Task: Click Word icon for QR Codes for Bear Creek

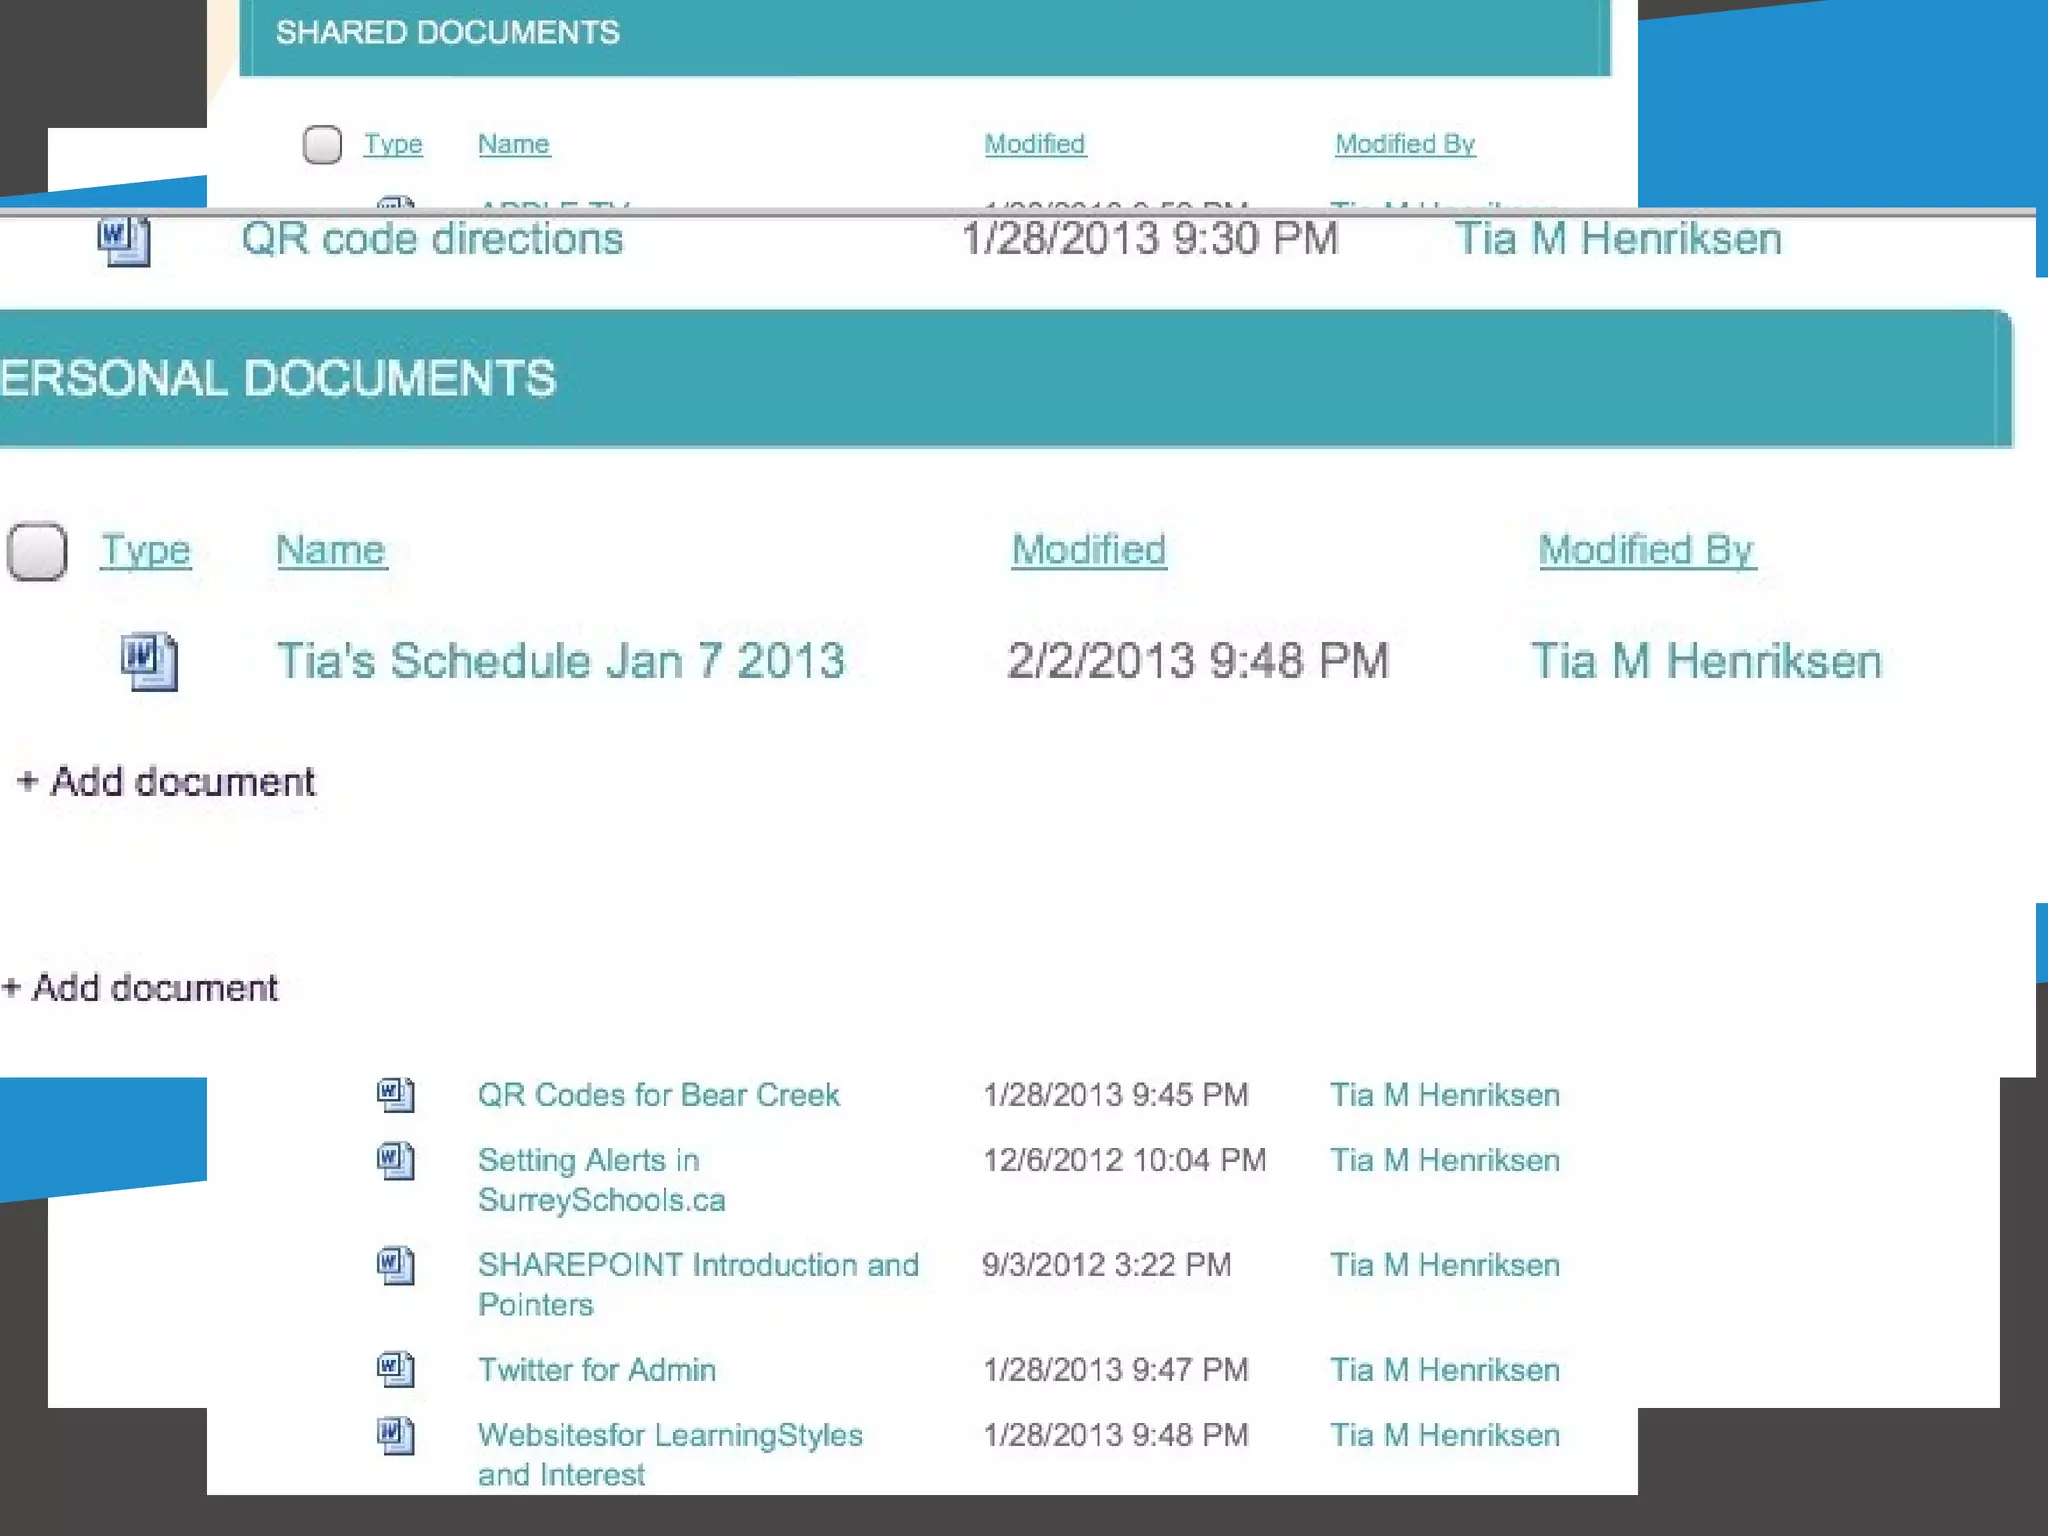Action: (395, 1094)
